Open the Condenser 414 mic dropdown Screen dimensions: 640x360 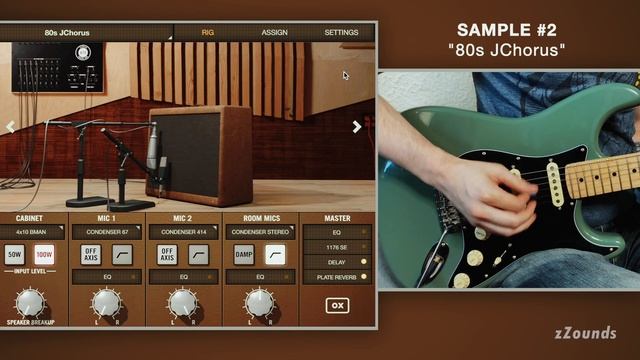point(184,232)
